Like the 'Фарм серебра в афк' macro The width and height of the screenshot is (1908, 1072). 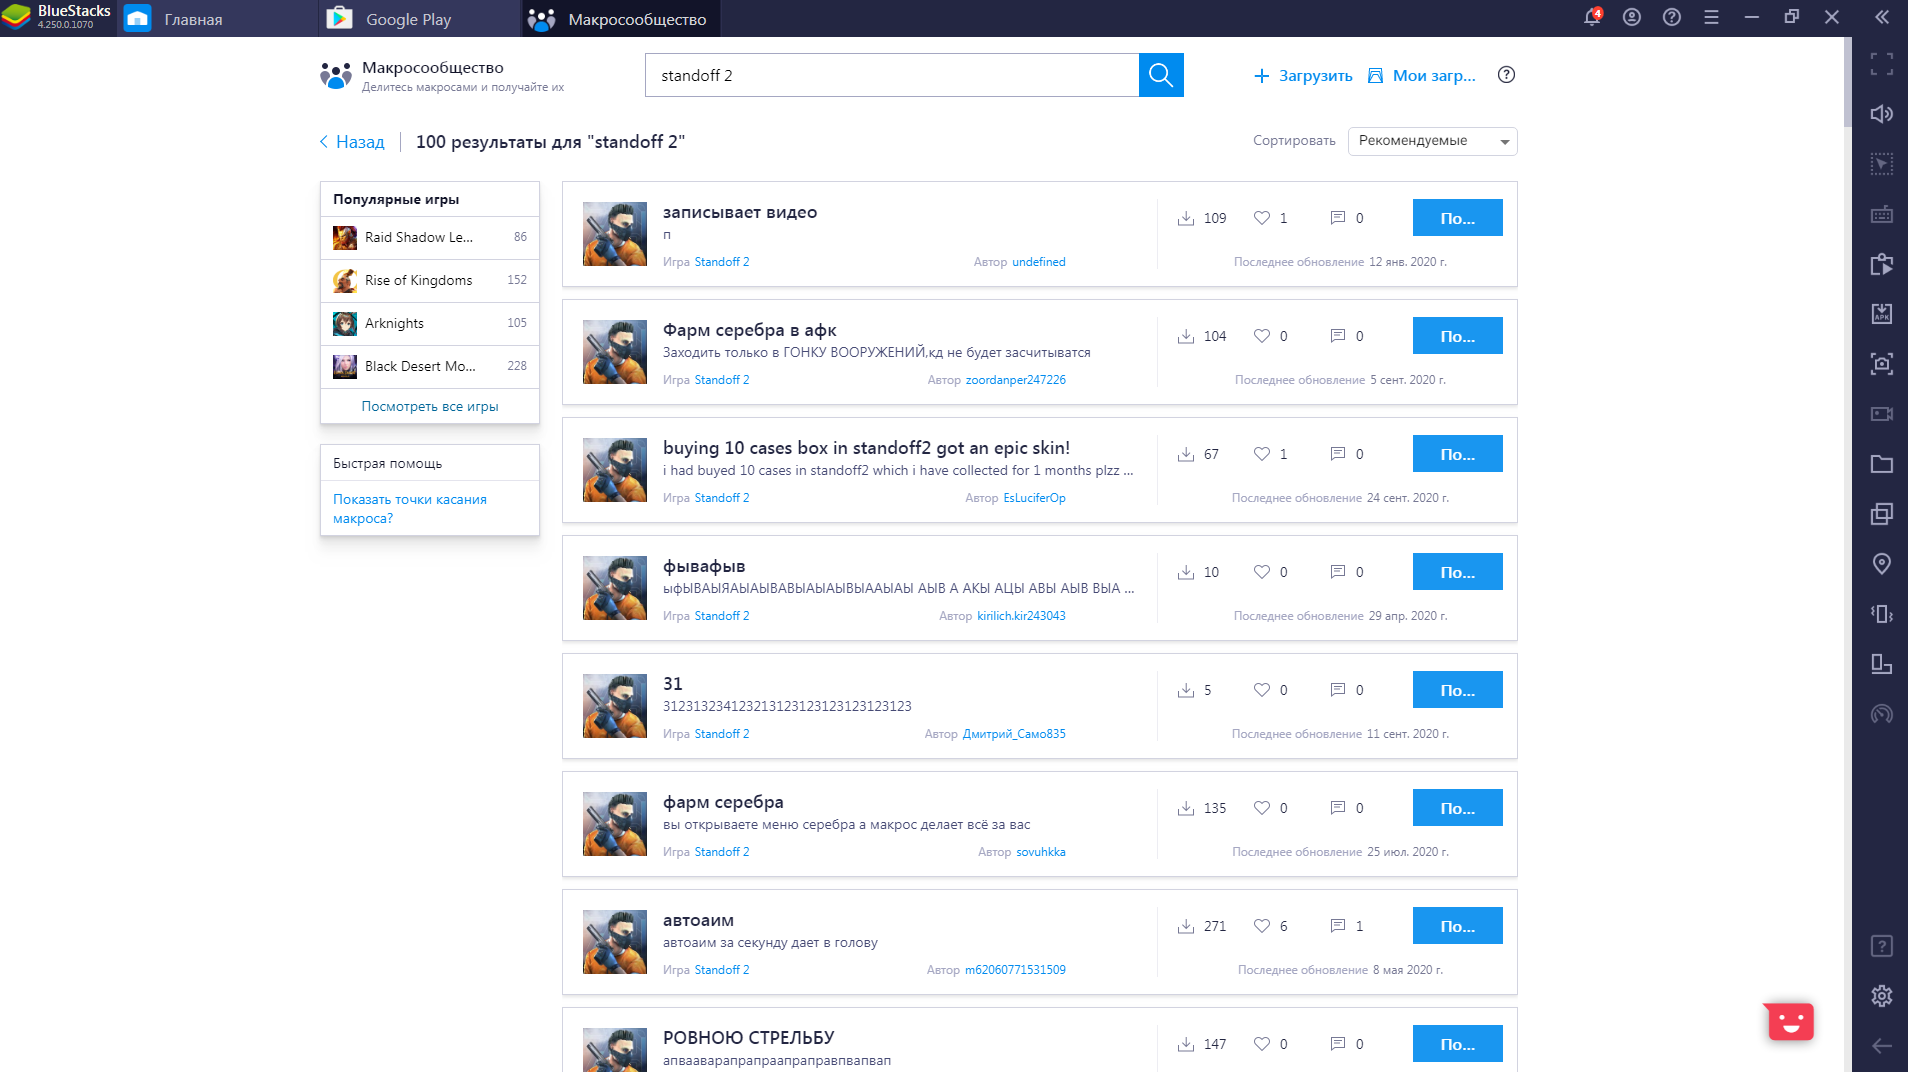coord(1262,336)
